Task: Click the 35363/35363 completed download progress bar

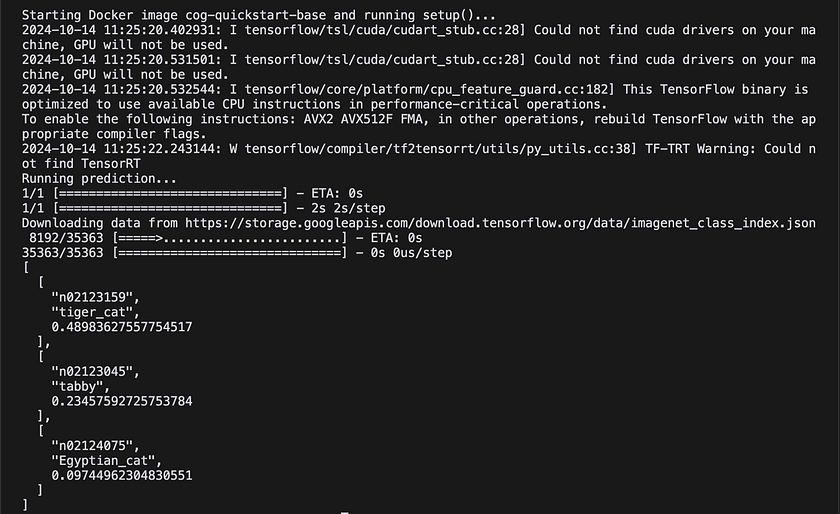Action: pyautogui.click(x=237, y=253)
